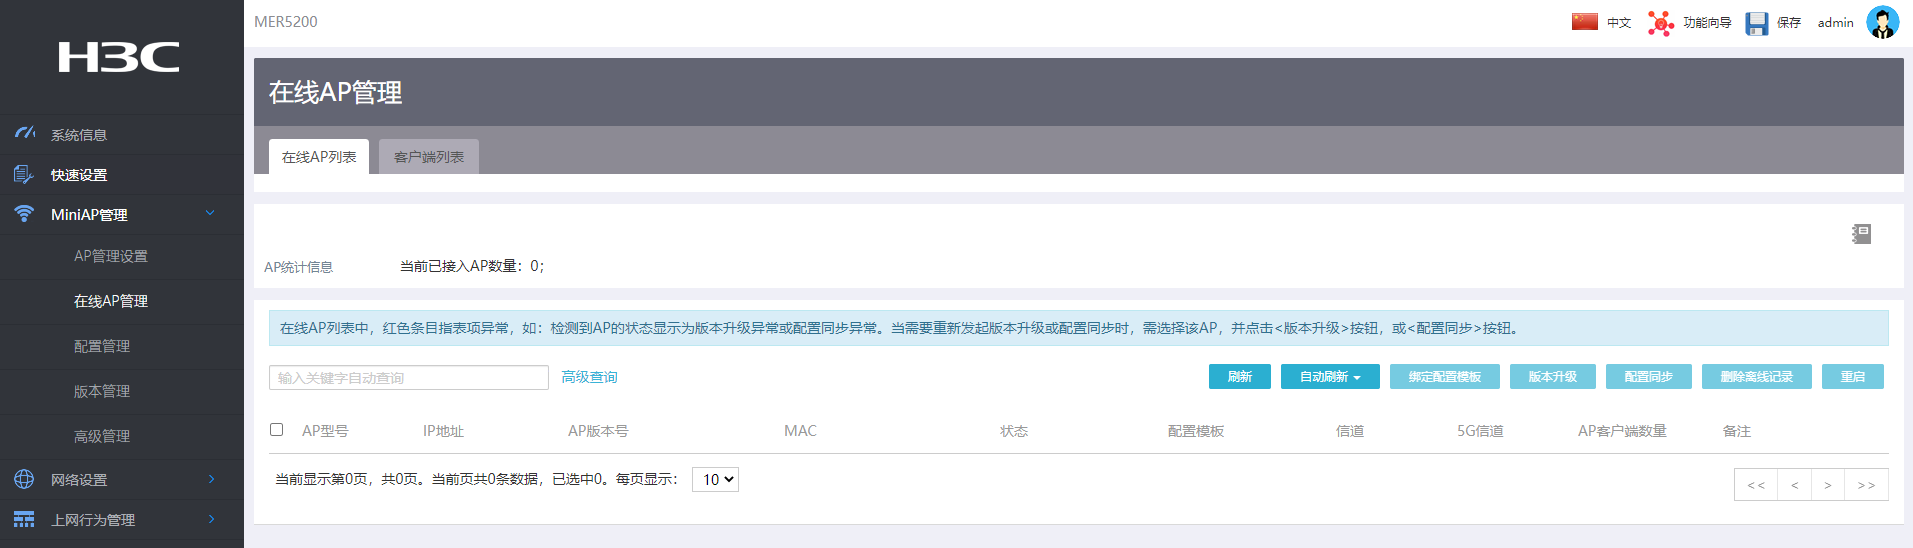Screen dimensions: 1913x548
Task: Open the 高级查询 link
Action: (589, 377)
